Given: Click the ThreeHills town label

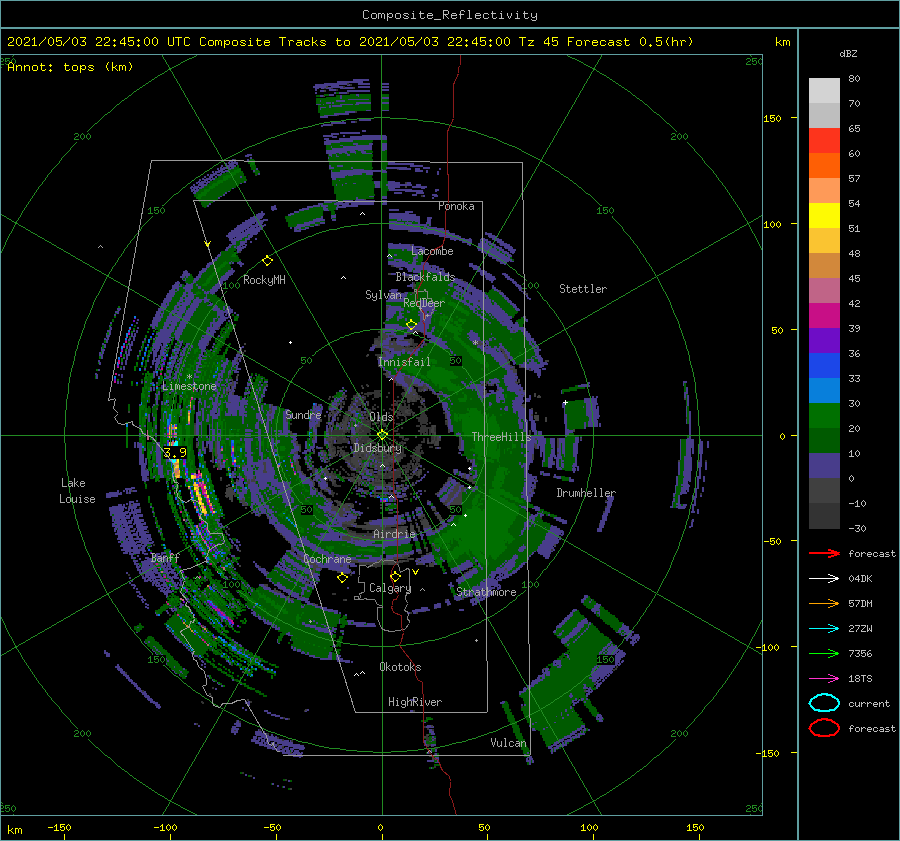Looking at the screenshot, I should point(502,437).
